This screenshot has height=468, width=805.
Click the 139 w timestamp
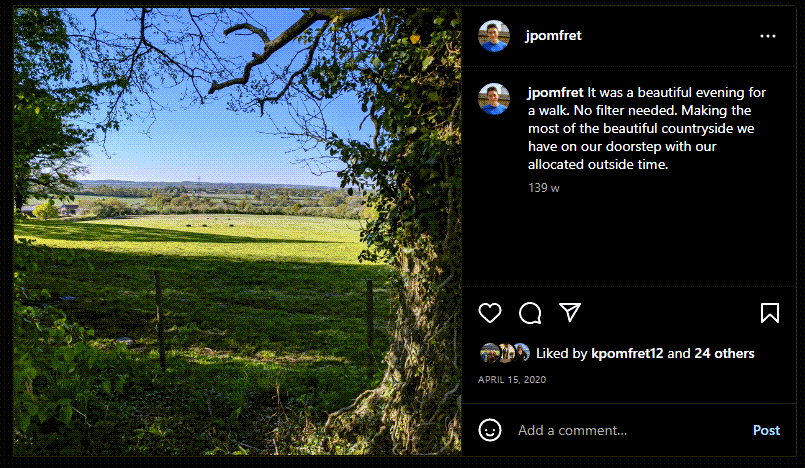click(544, 188)
